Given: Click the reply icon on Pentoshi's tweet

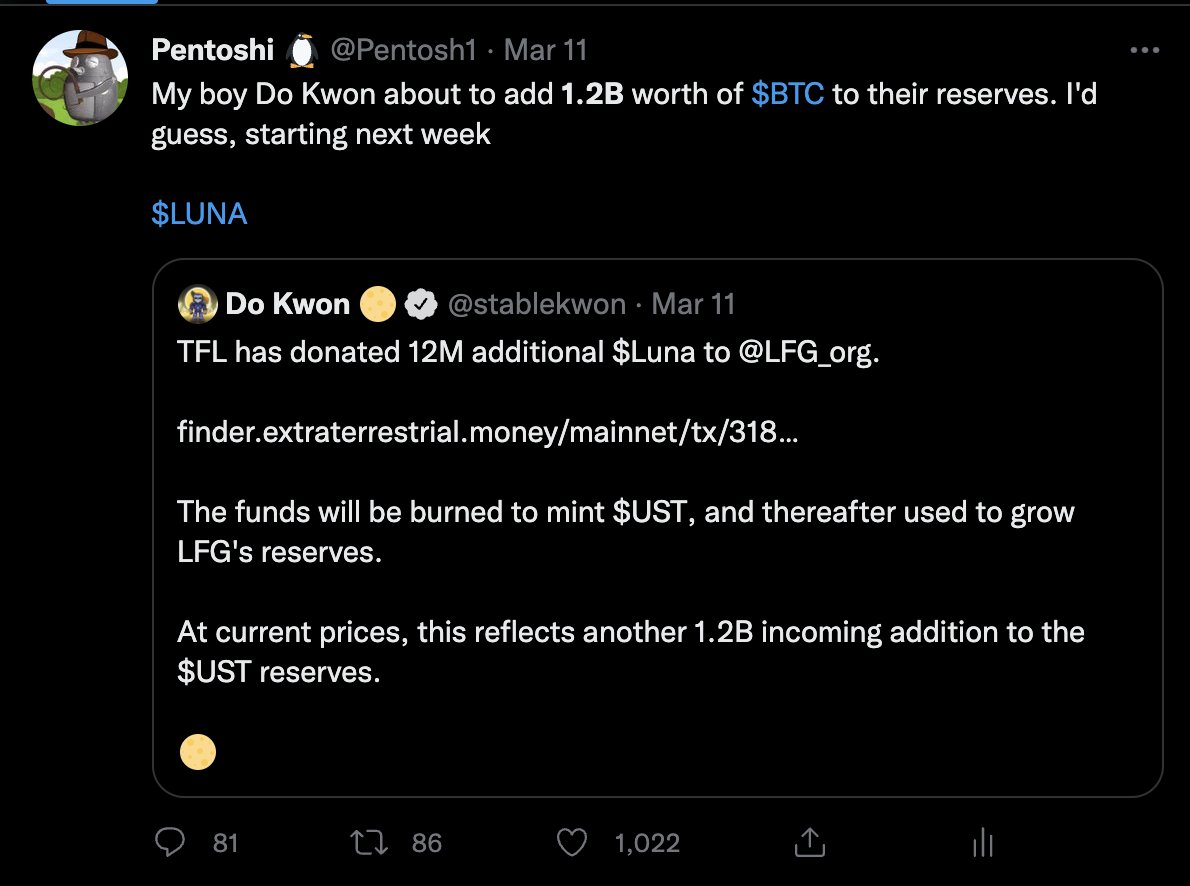Looking at the screenshot, I should 171,843.
